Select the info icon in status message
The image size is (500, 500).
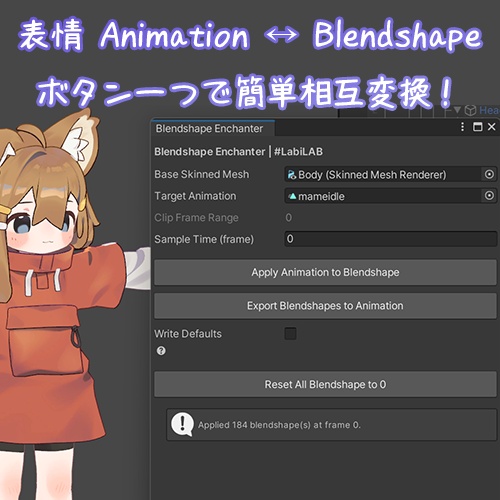[182, 424]
